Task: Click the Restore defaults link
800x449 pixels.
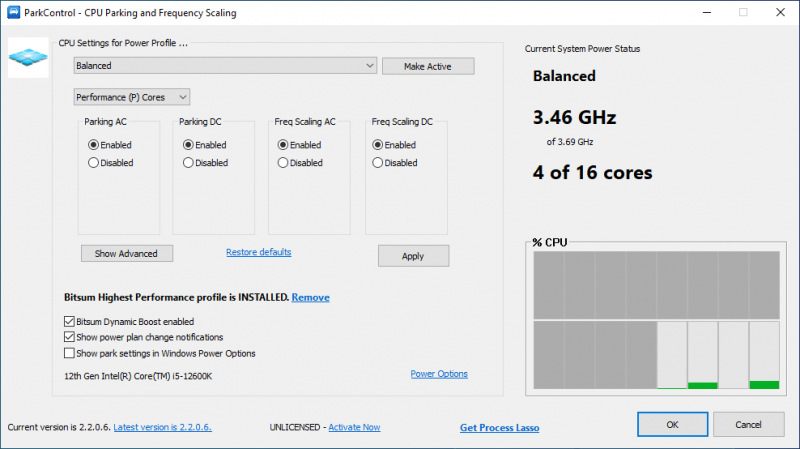Action: pos(259,252)
